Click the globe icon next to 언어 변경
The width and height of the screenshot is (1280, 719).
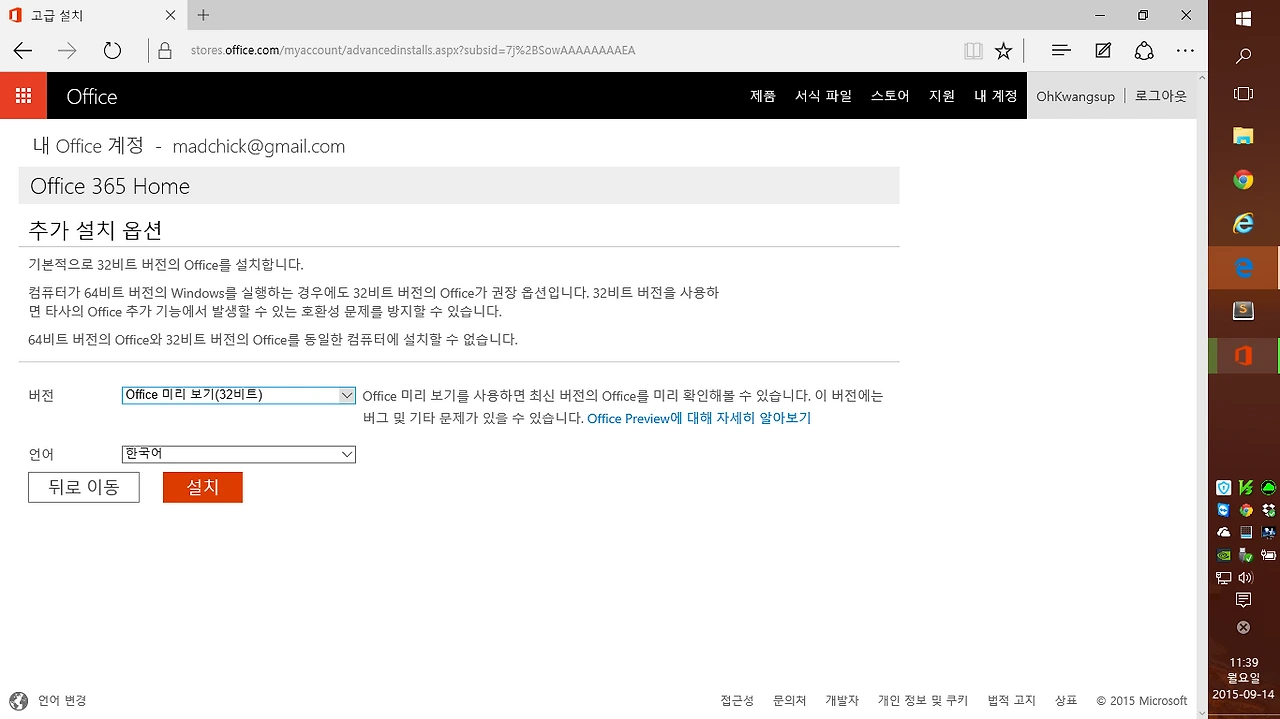point(18,700)
